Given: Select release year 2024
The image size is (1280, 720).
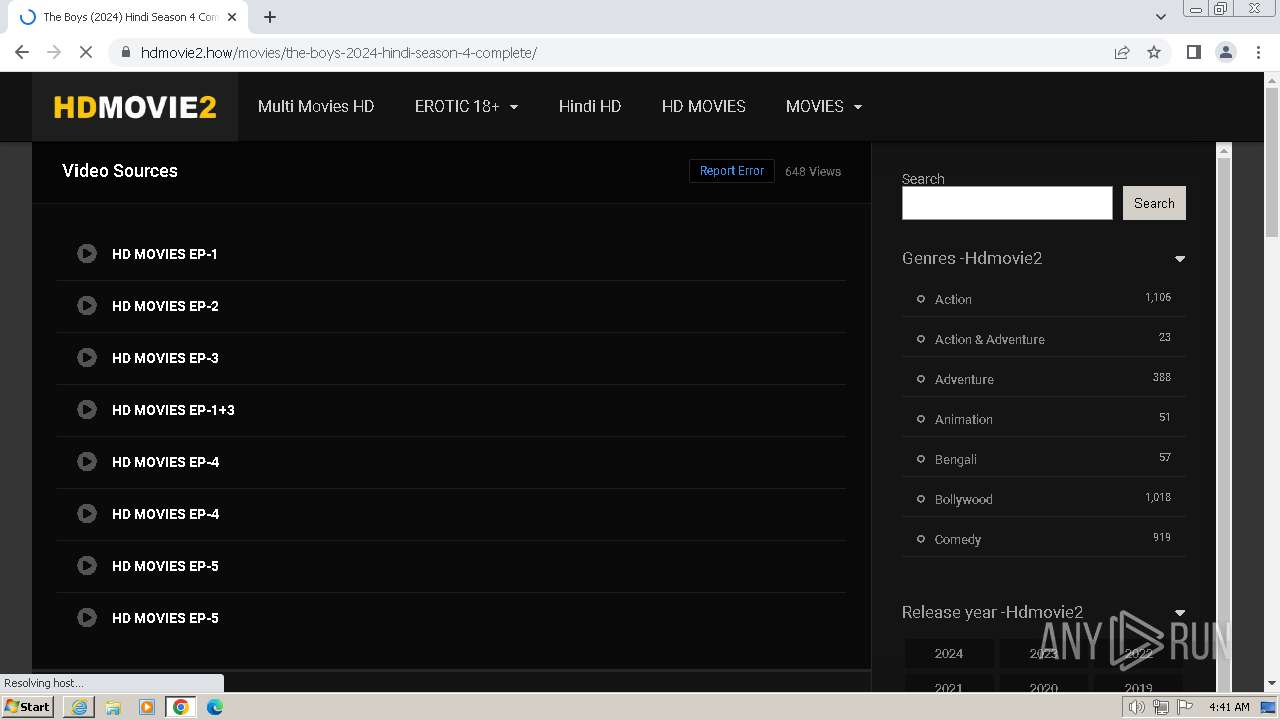Looking at the screenshot, I should (x=949, y=653).
